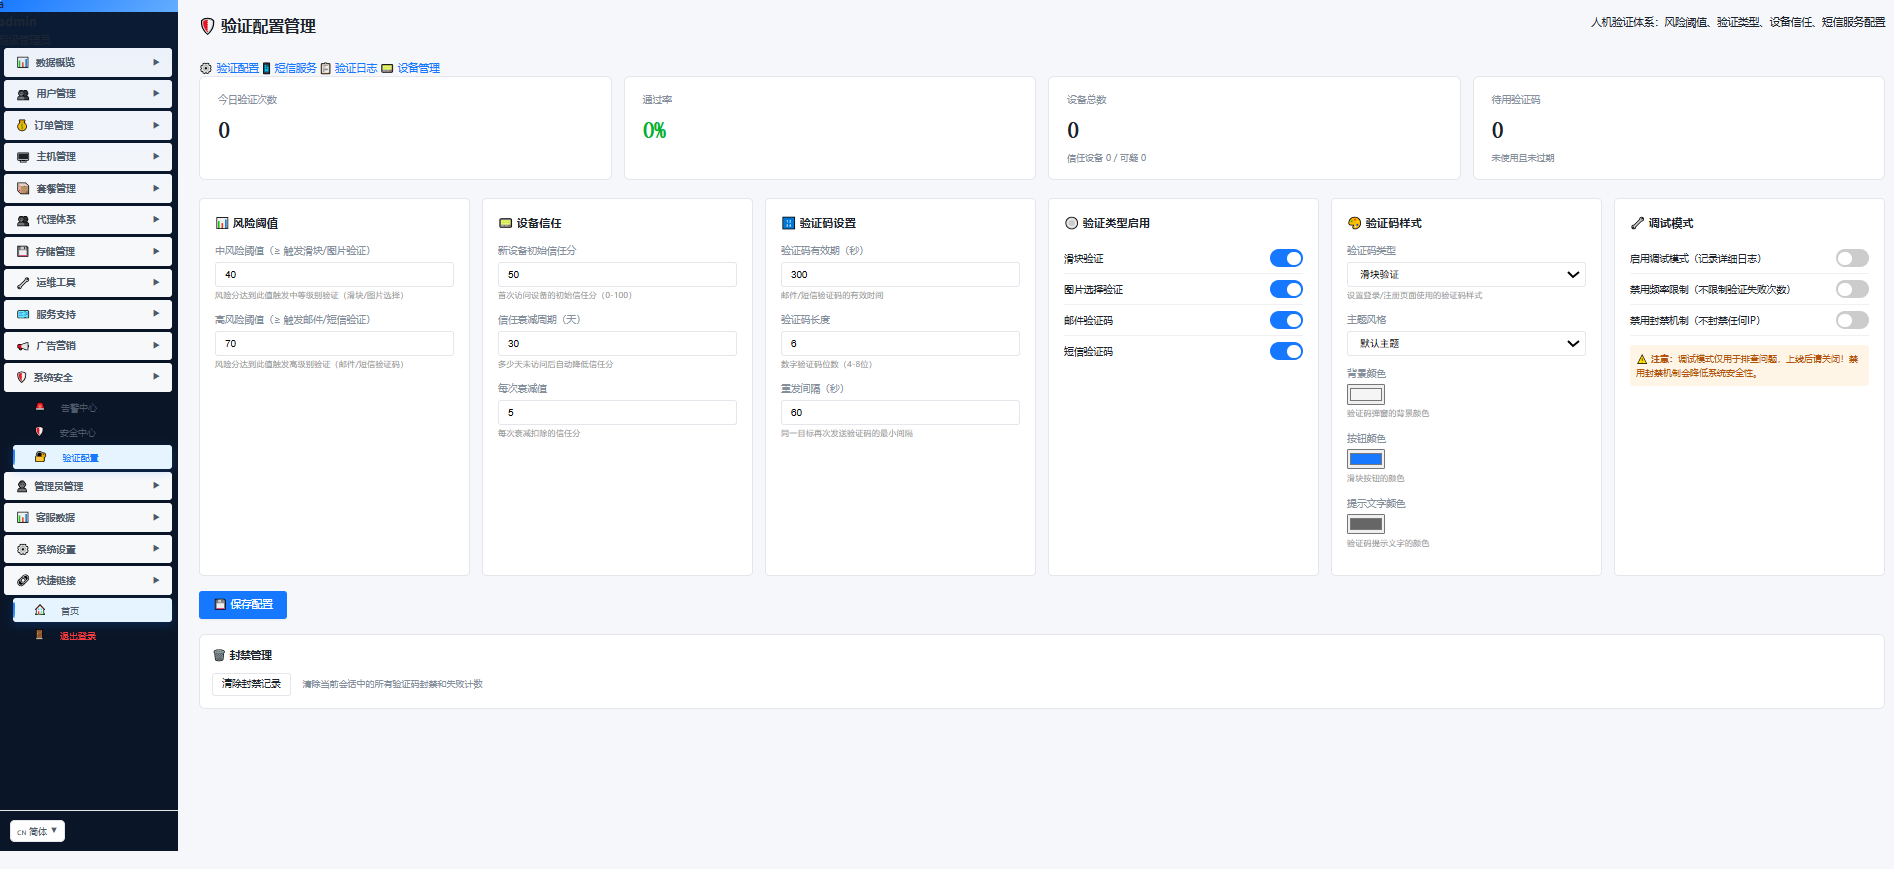Click the 验证码有效期 input field
The height and width of the screenshot is (869, 1894).
point(900,274)
